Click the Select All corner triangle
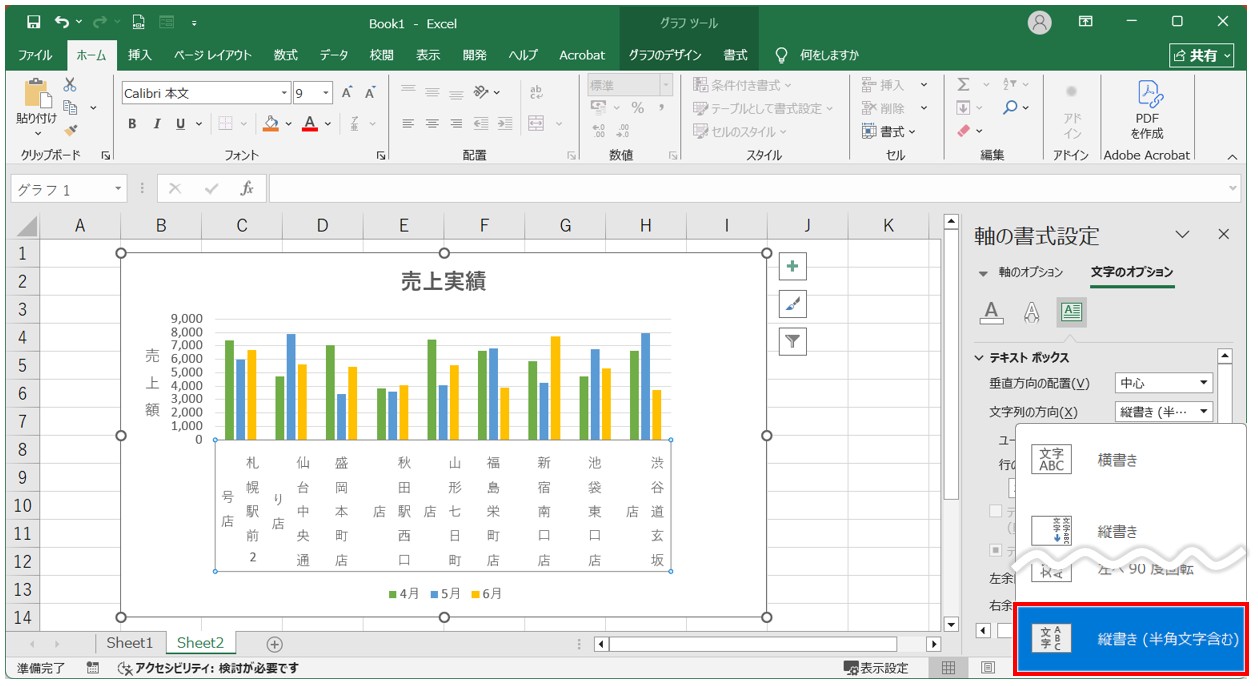 pyautogui.click(x=27, y=226)
